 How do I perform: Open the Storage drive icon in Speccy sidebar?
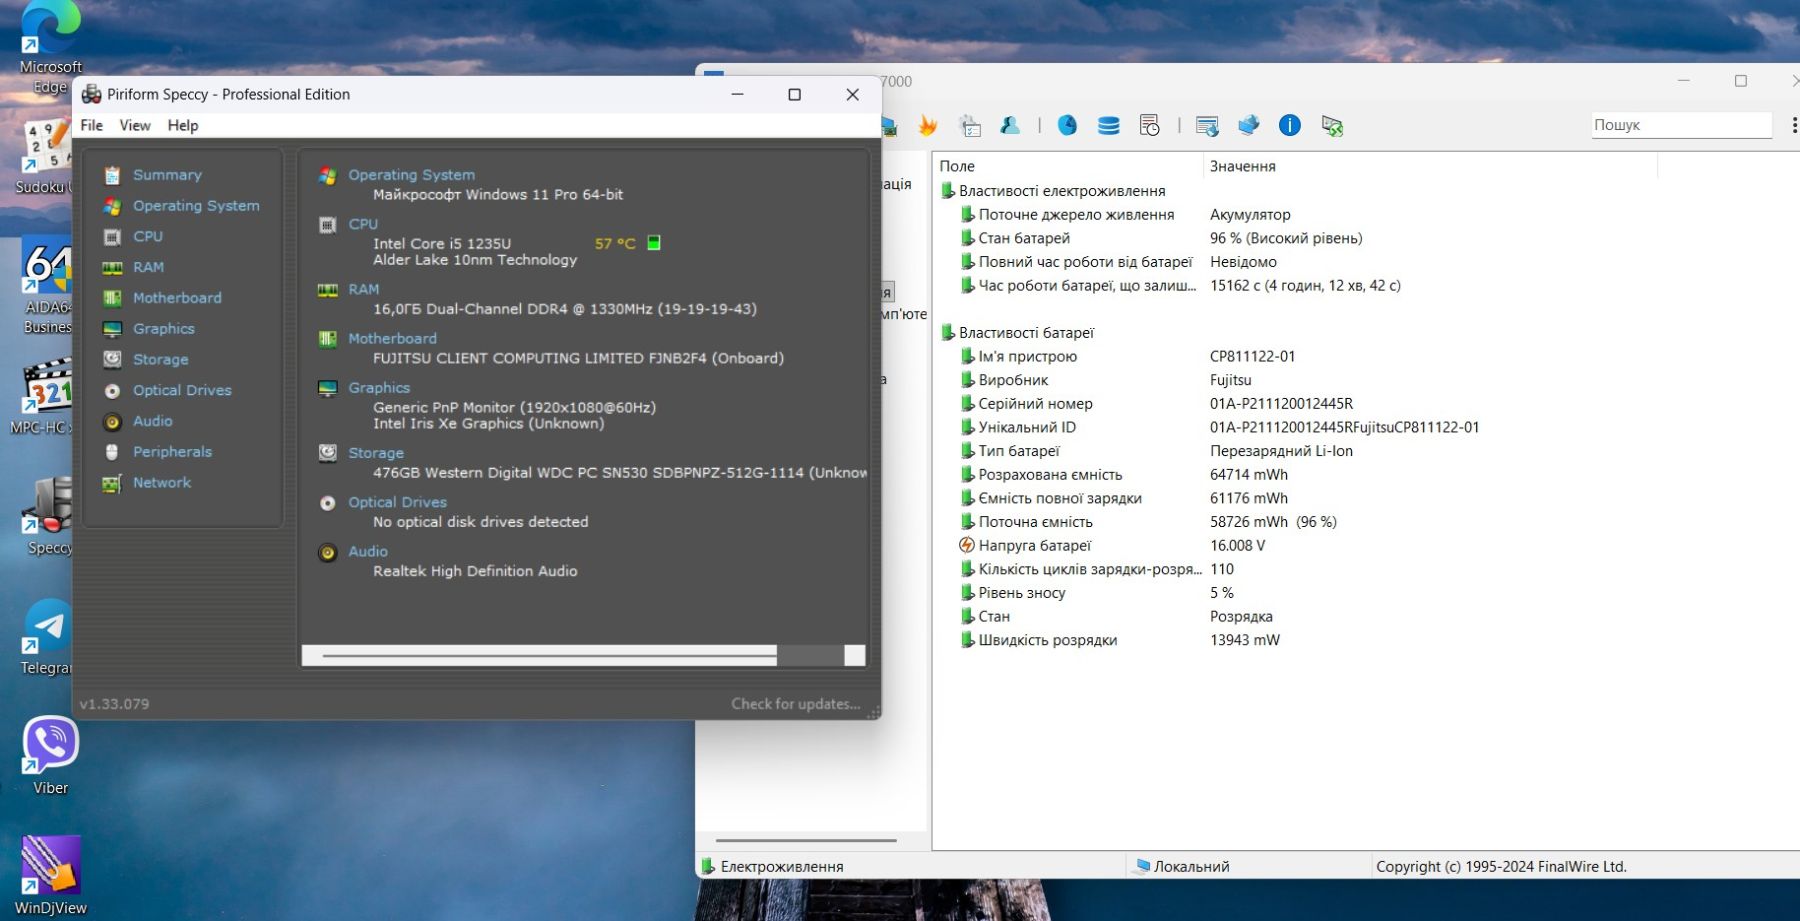click(112, 360)
